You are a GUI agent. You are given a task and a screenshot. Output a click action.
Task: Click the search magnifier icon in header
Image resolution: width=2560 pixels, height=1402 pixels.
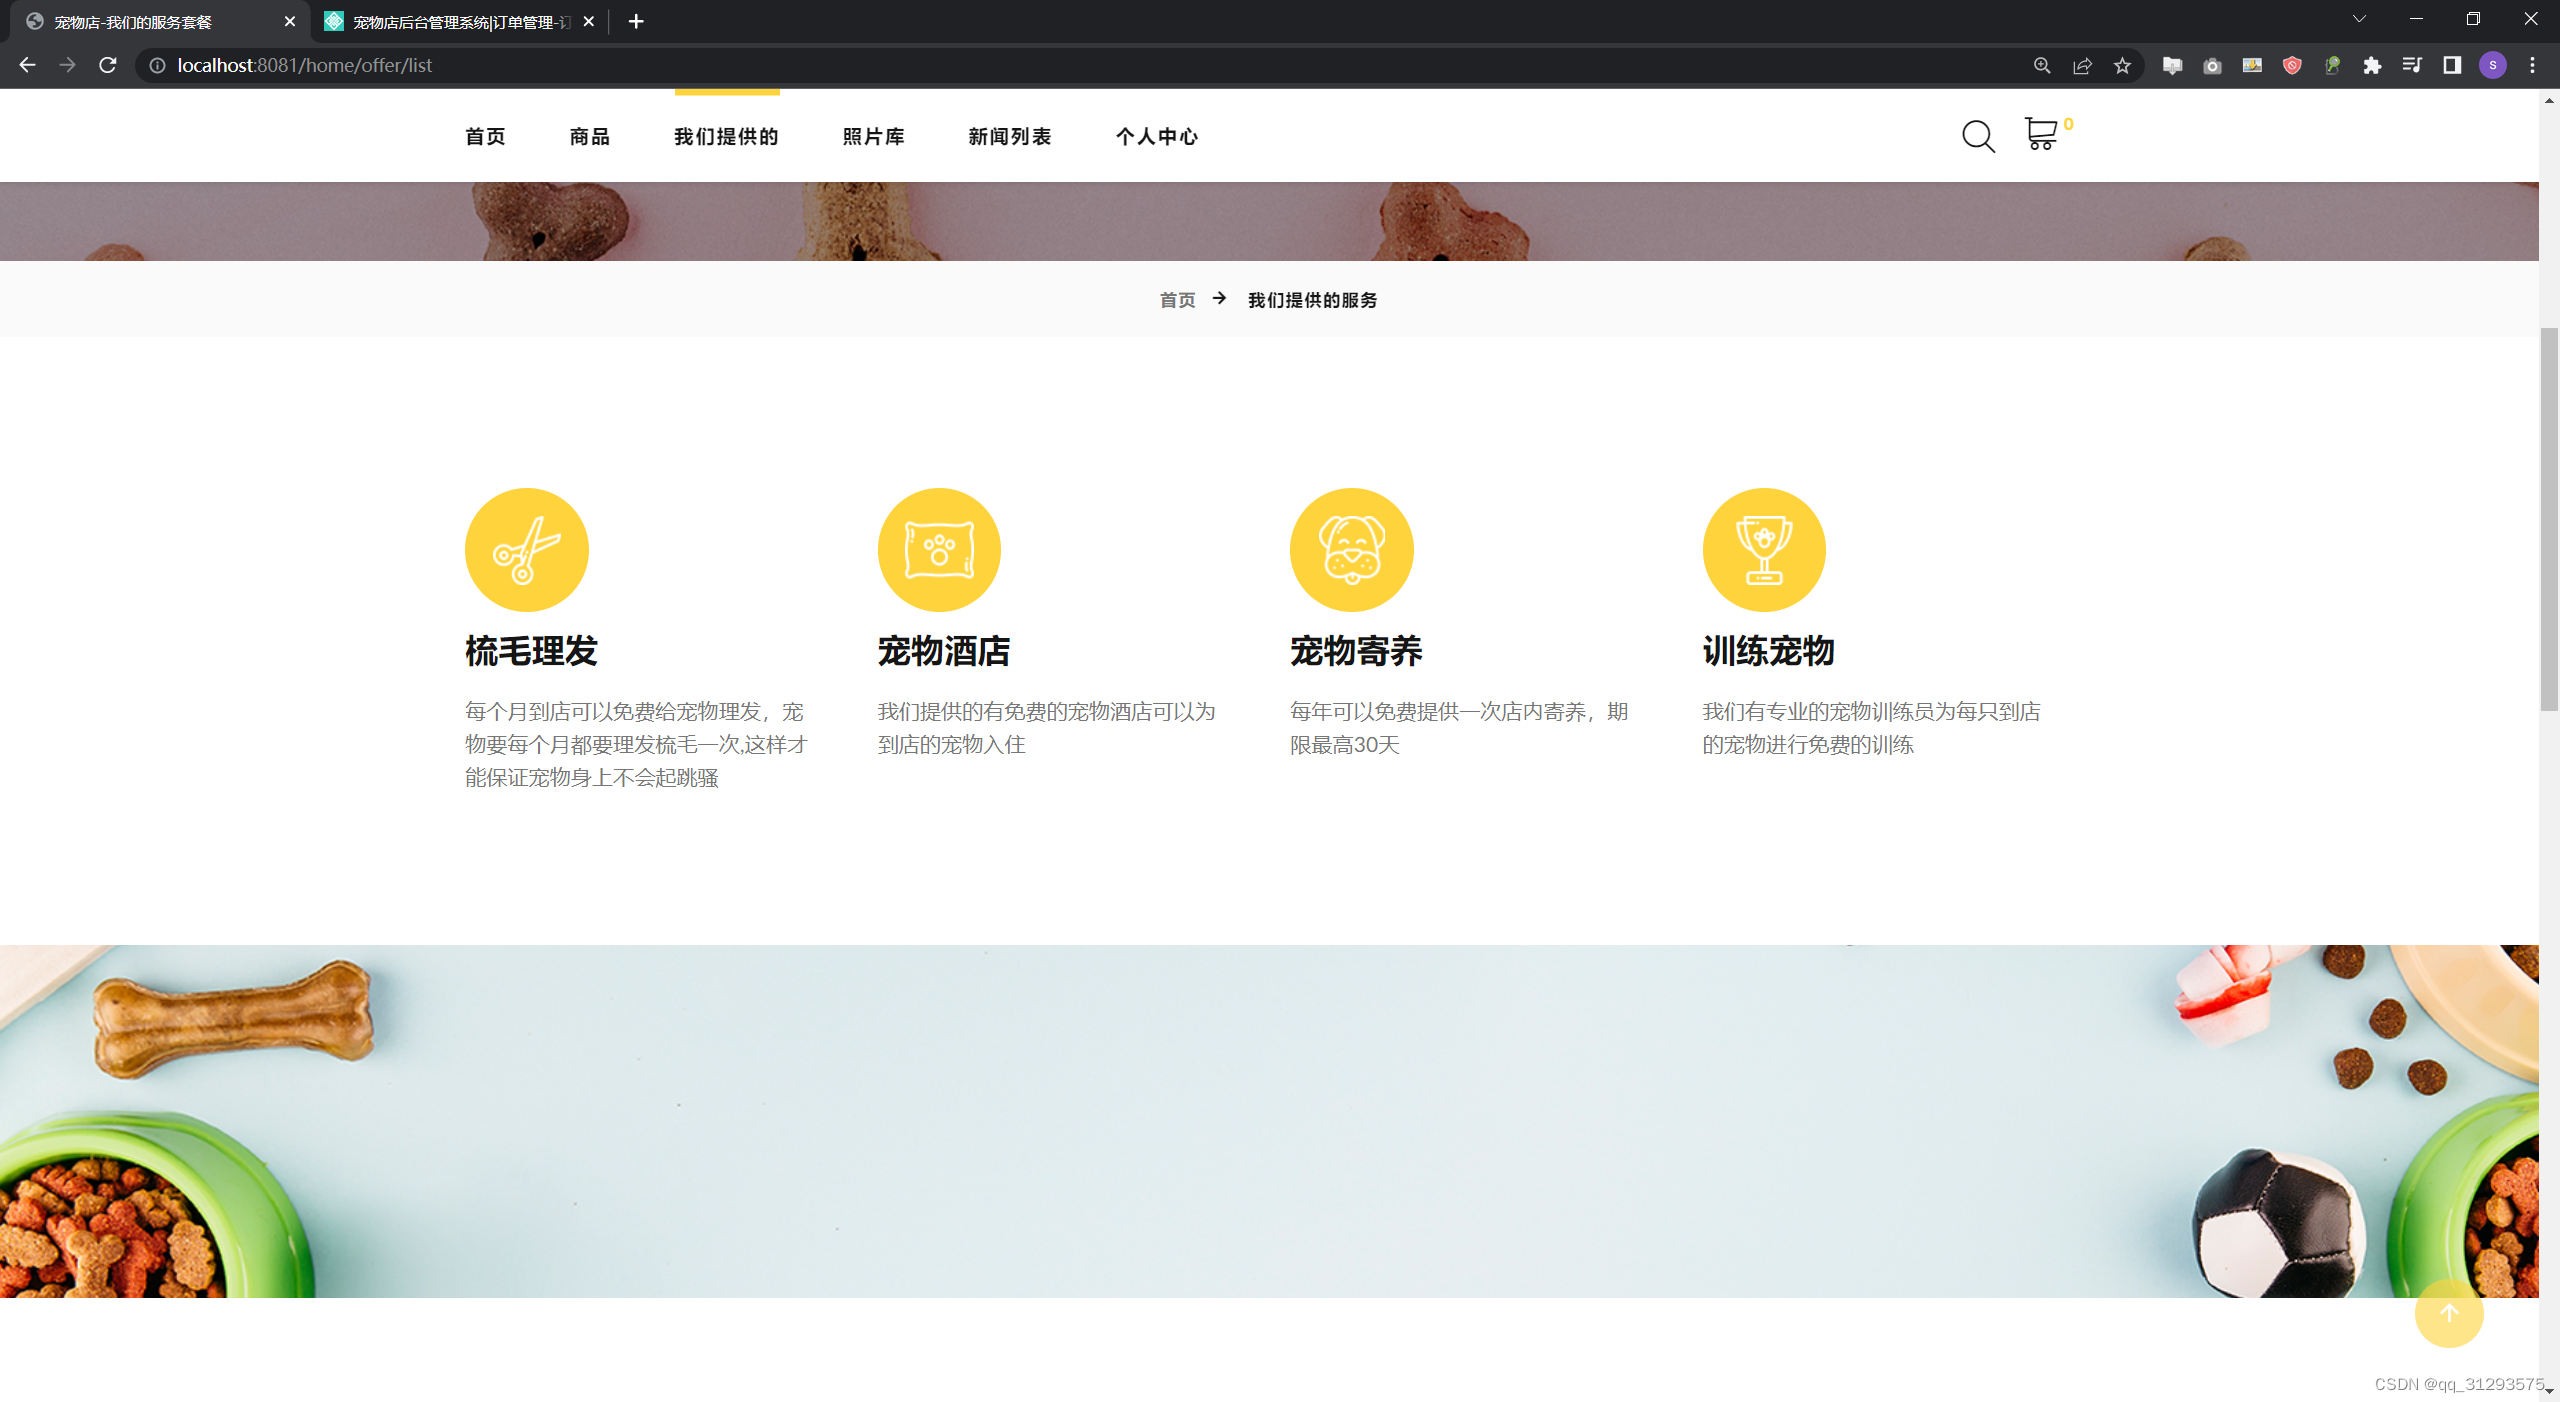click(x=1977, y=136)
